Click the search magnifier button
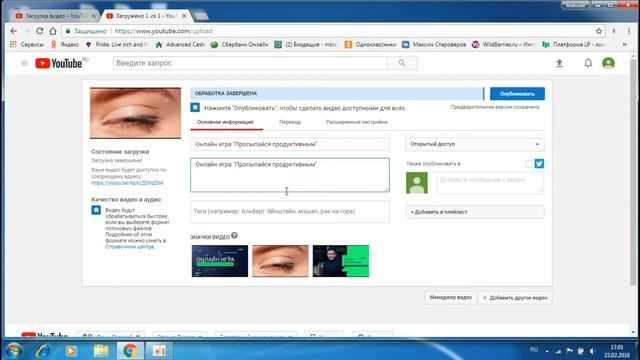Viewport: 640px width, 360px height. pyautogui.click(x=402, y=63)
